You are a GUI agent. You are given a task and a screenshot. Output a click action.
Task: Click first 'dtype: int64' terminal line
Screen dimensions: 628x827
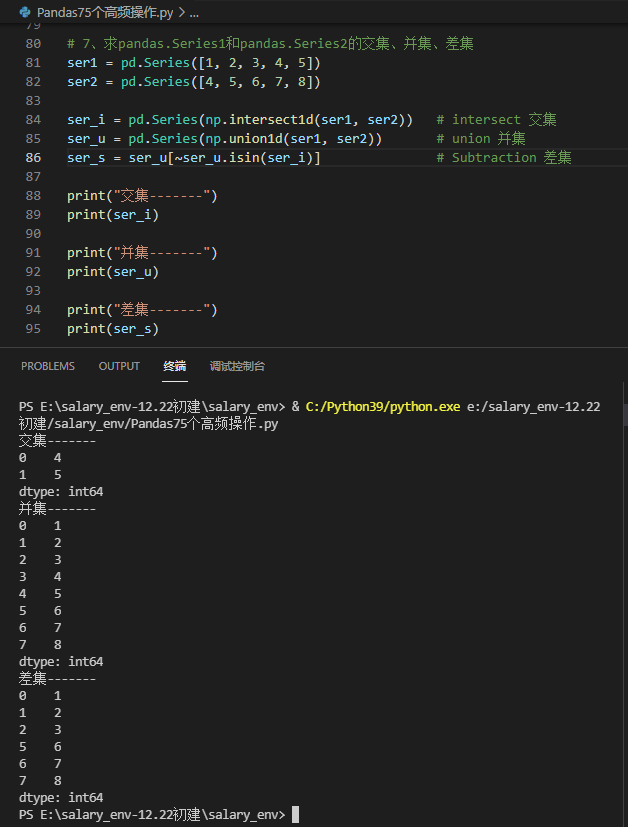point(61,492)
